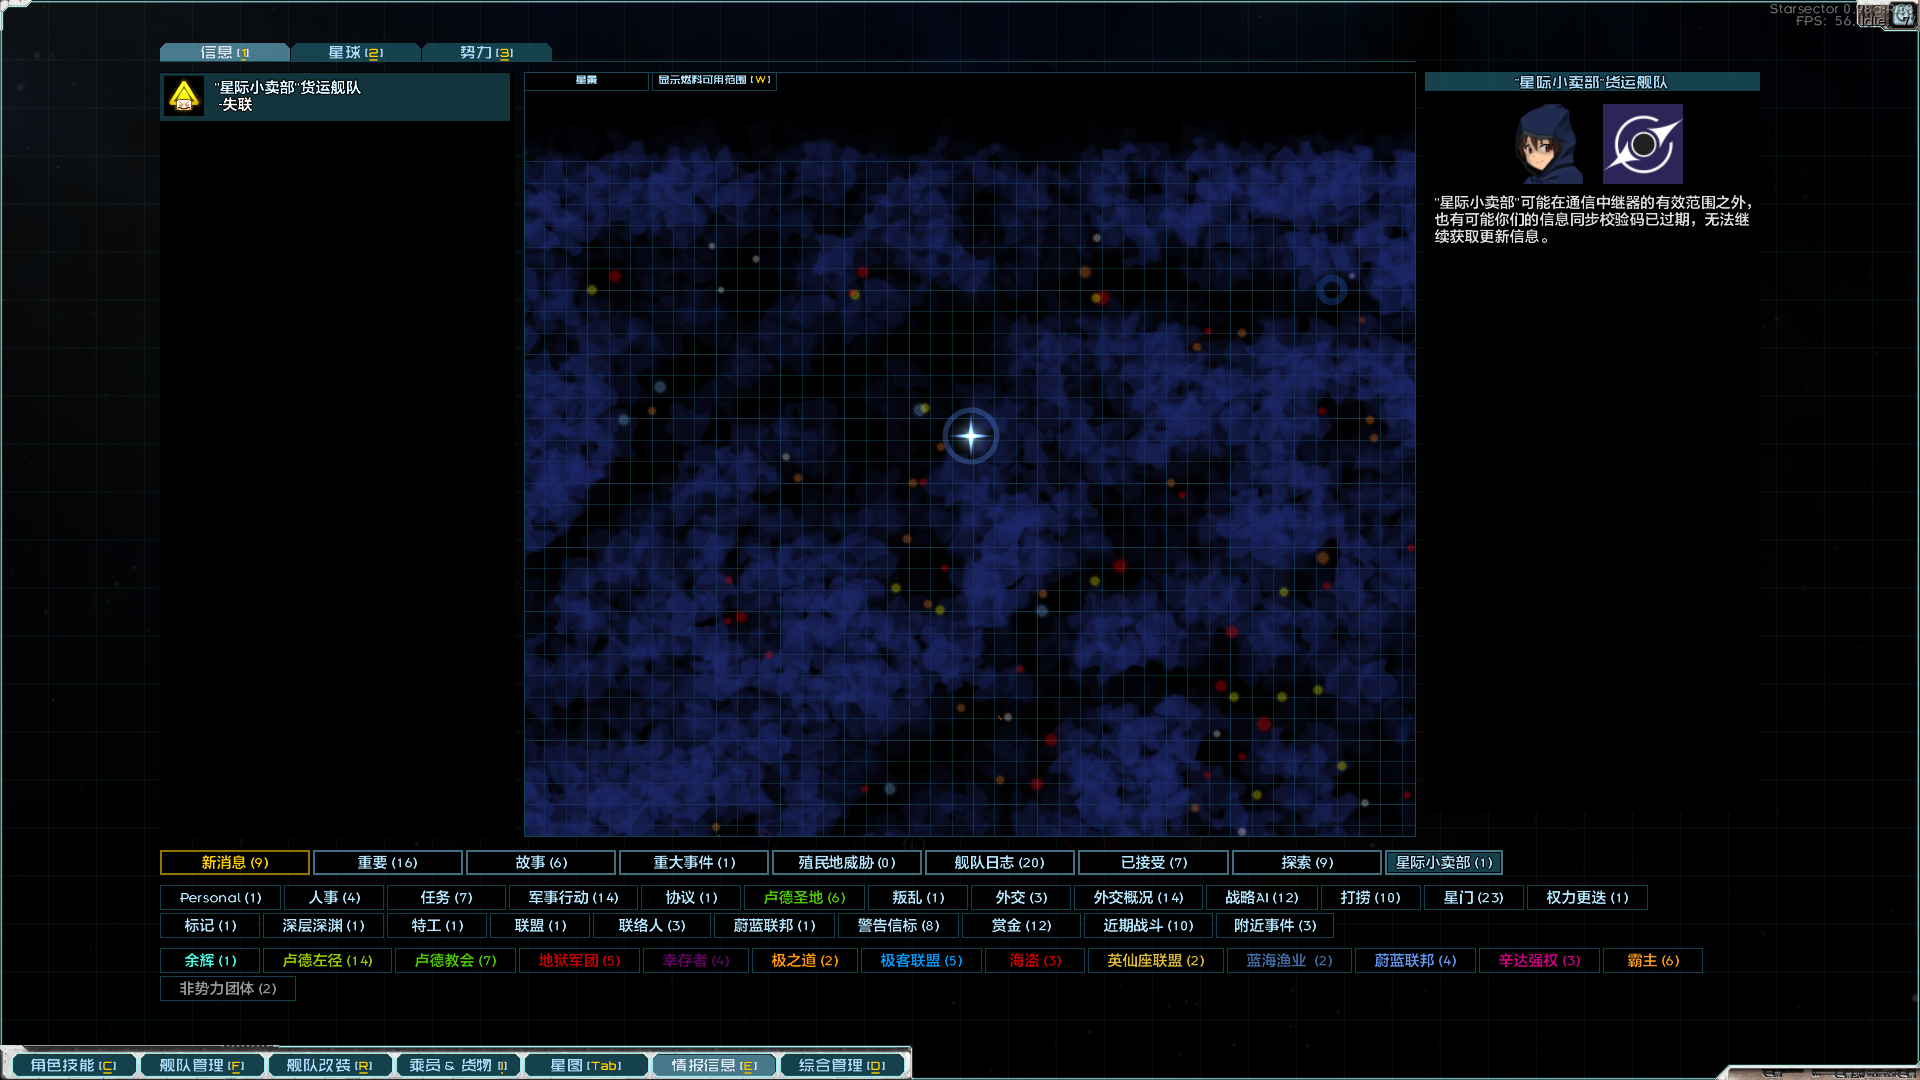Image resolution: width=1920 pixels, height=1080 pixels.
Task: Filter by faction 蓝海渔业 (2)
Action: [1288, 960]
